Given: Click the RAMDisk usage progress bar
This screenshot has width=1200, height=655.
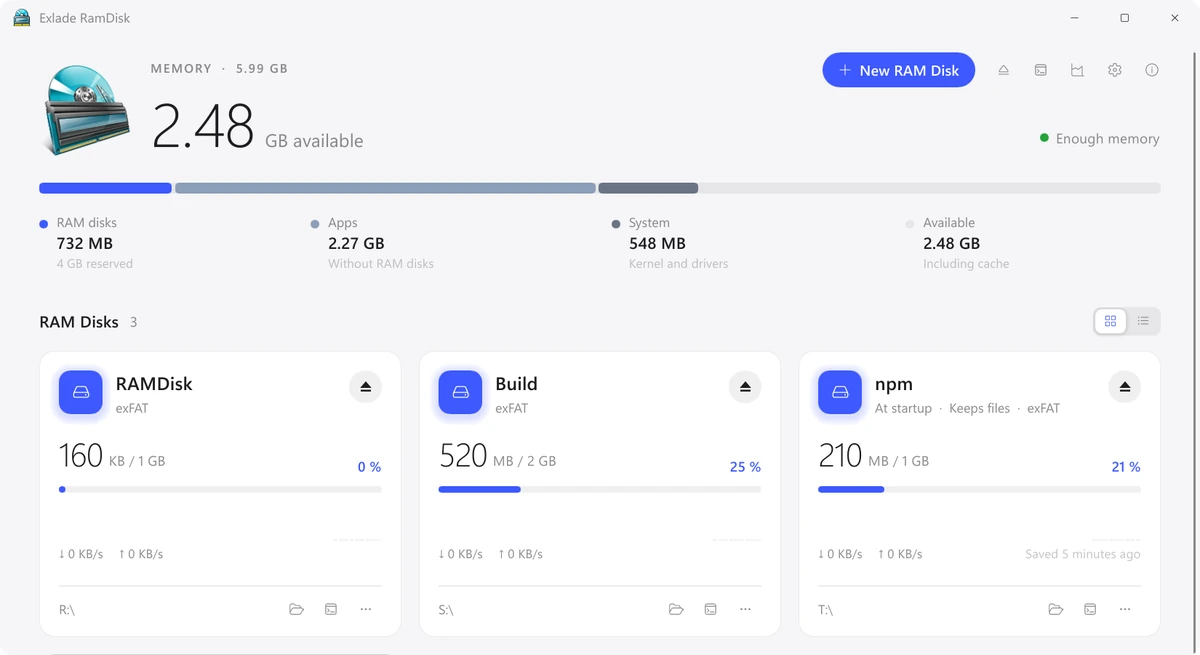Looking at the screenshot, I should [220, 489].
